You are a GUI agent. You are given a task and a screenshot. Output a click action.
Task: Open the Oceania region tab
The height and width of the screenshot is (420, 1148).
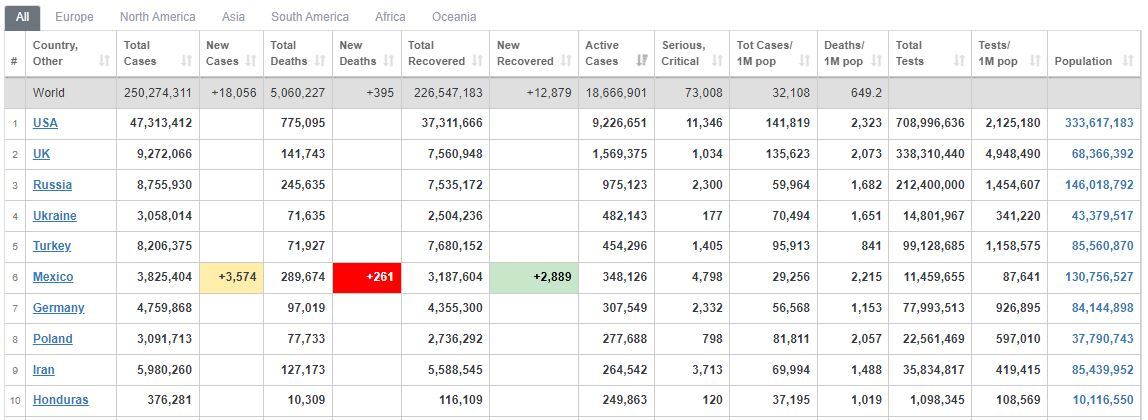click(x=454, y=16)
